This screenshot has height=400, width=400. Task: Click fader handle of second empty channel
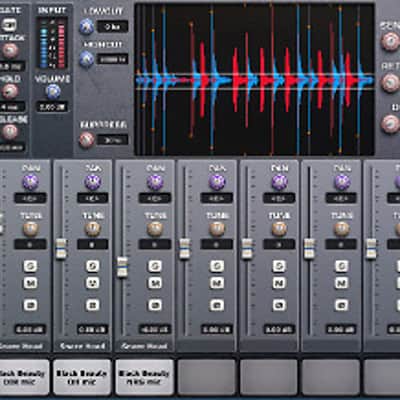(x=247, y=249)
